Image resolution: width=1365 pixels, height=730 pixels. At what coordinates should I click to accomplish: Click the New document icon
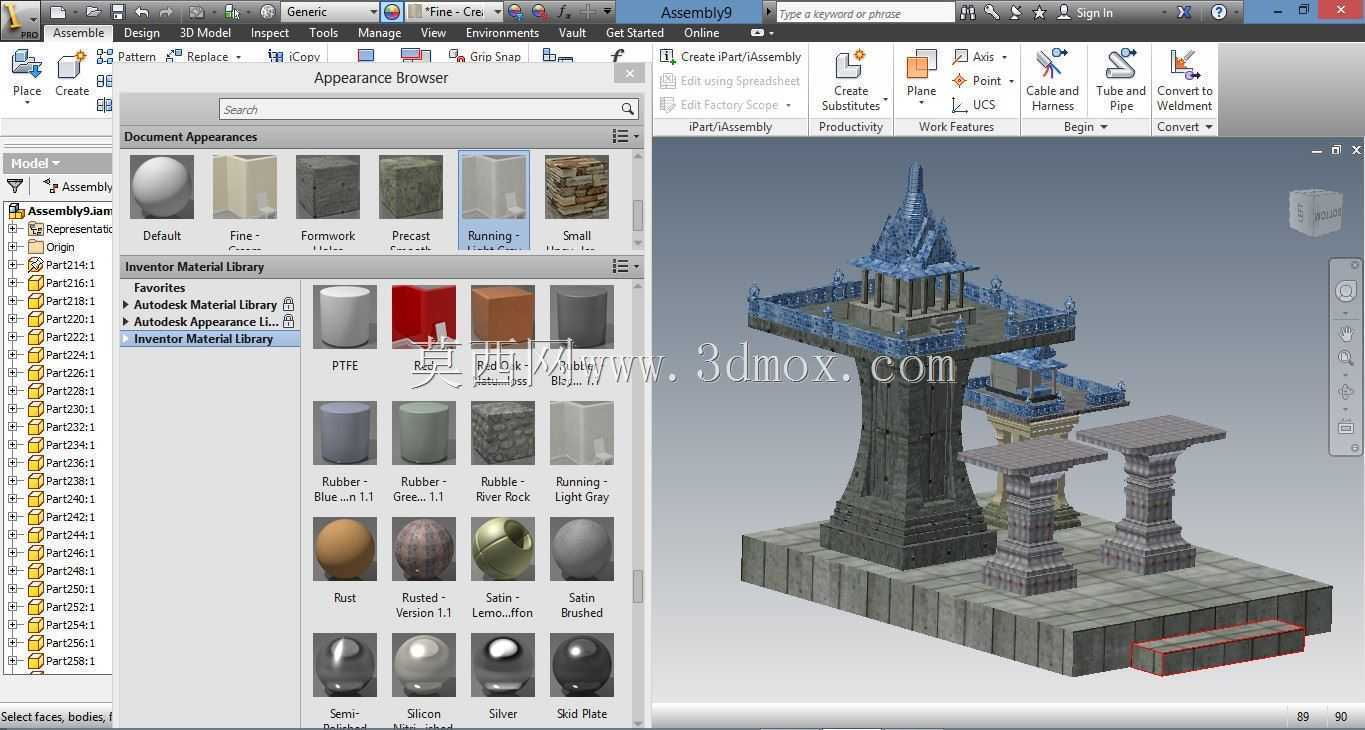click(x=58, y=12)
